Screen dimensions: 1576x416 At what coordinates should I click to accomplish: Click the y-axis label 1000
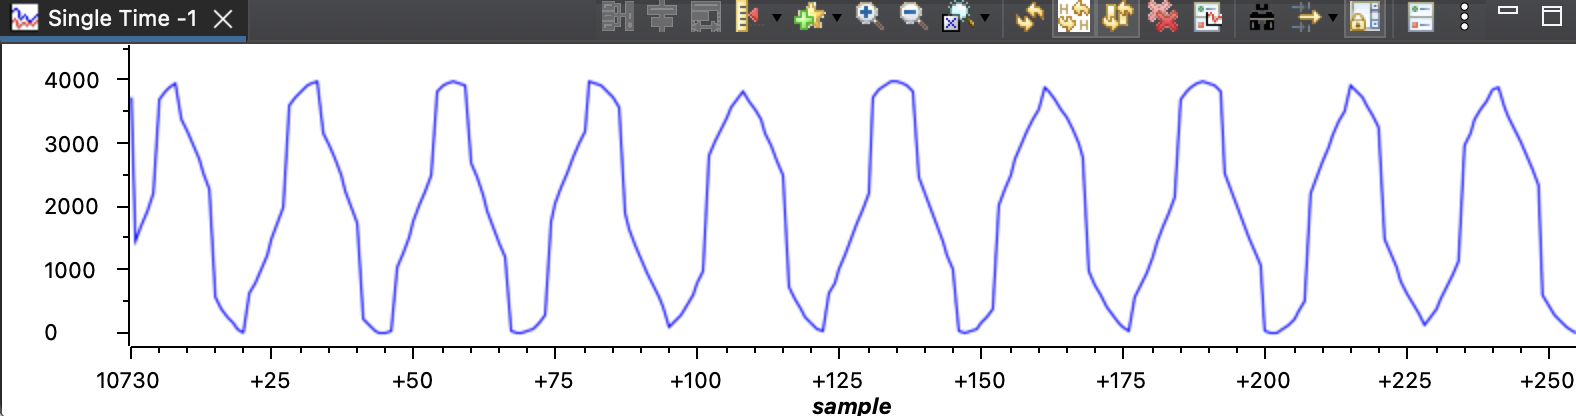(x=72, y=270)
